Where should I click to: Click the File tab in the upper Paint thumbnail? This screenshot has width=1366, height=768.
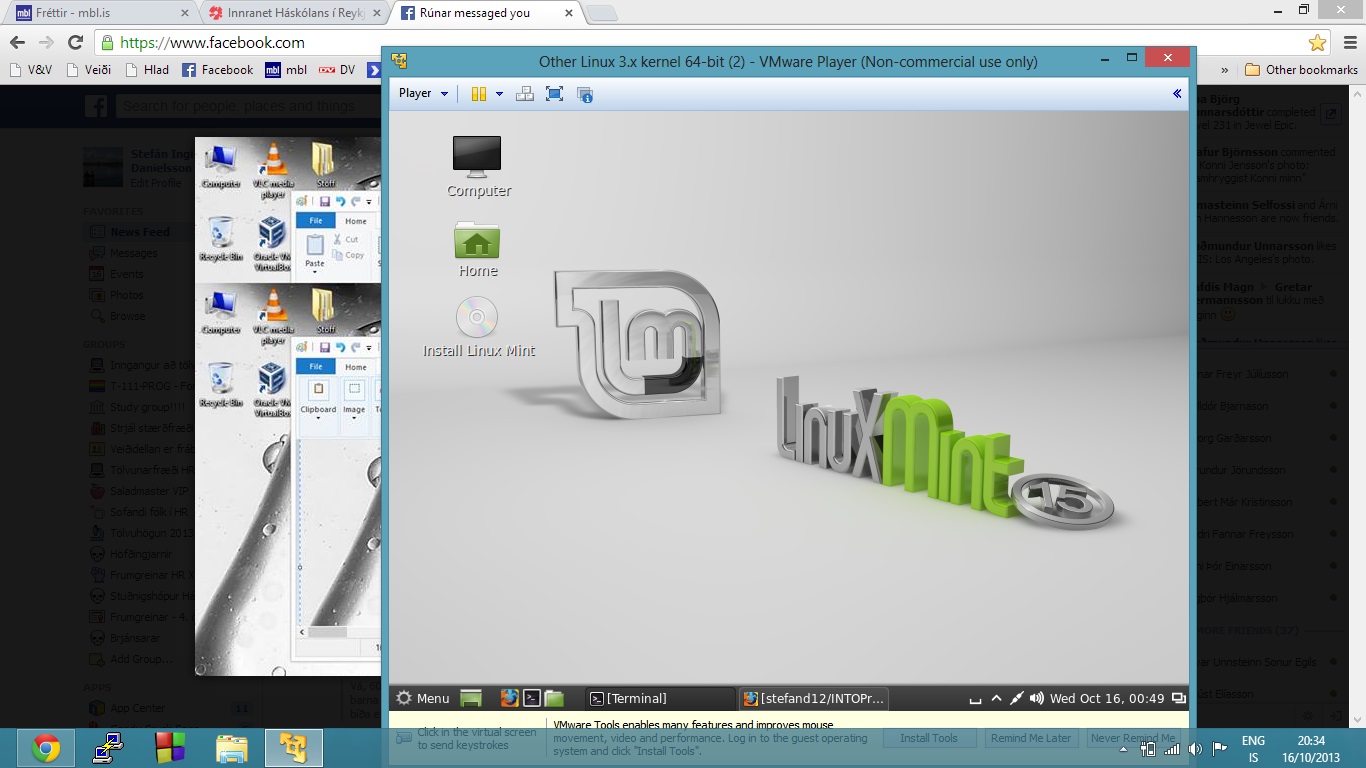click(315, 221)
